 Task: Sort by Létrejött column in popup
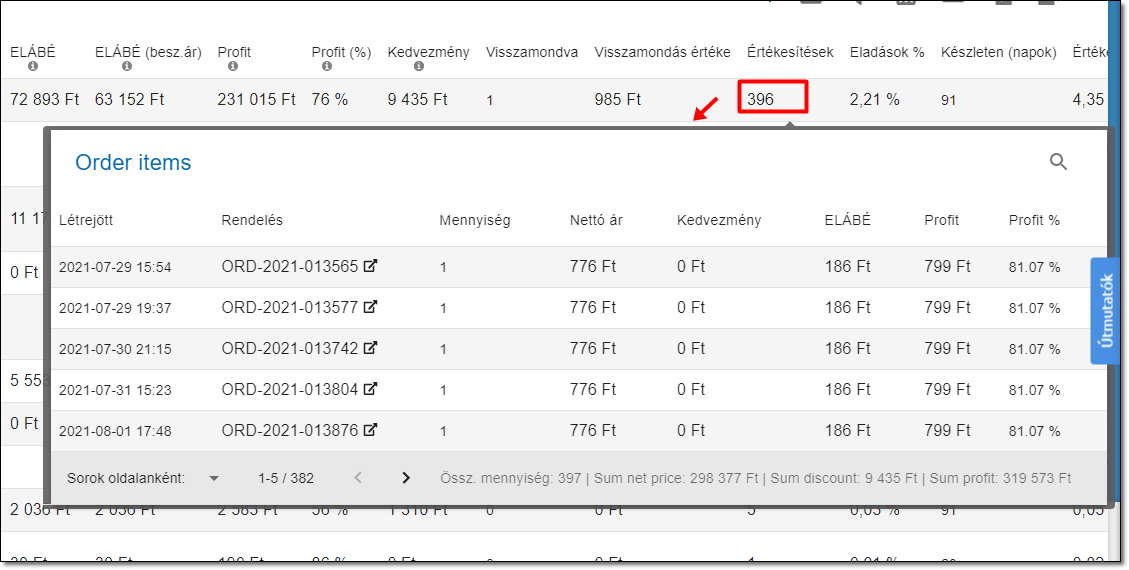click(86, 220)
